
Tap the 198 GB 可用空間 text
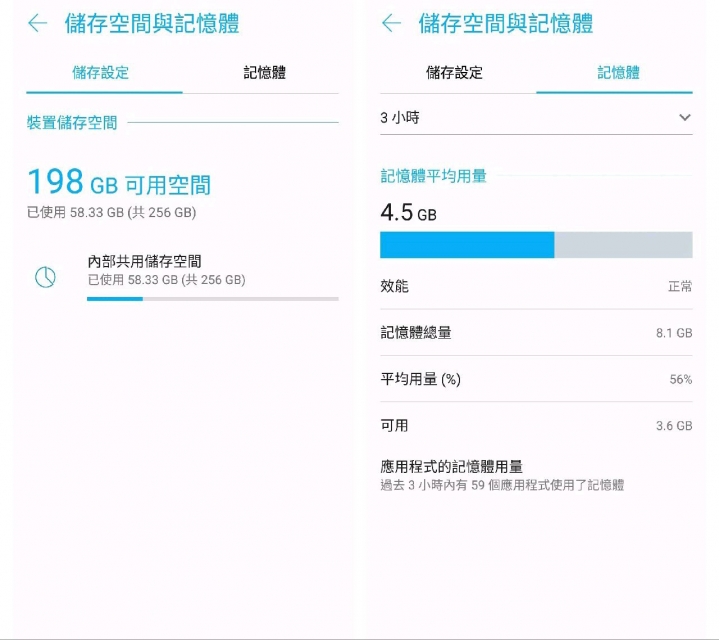tap(119, 182)
